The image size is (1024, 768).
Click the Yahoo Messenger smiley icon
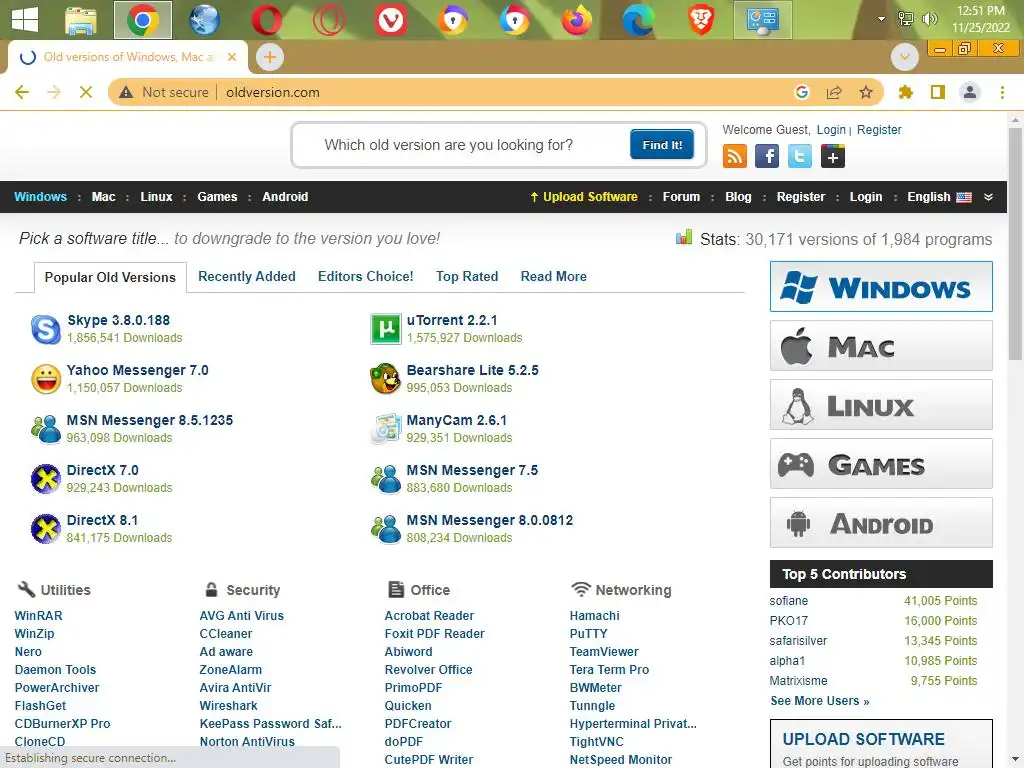(x=46, y=379)
